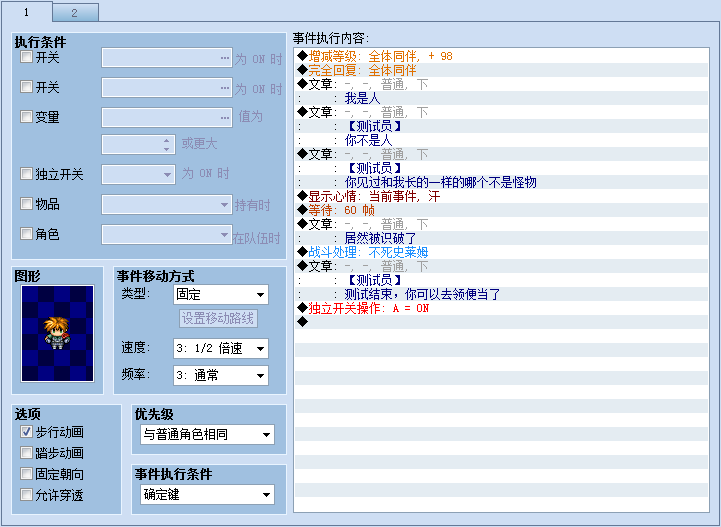721x527 pixels.
Task: Select the text line 我是人
Action: click(x=501, y=98)
